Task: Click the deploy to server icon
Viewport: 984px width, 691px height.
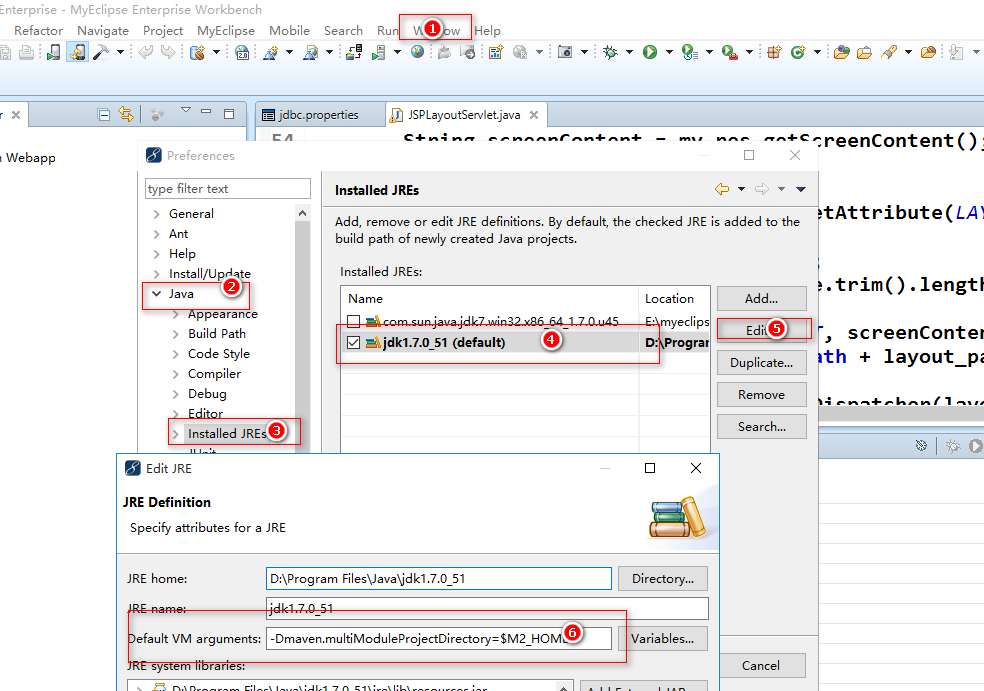Action: pos(355,52)
